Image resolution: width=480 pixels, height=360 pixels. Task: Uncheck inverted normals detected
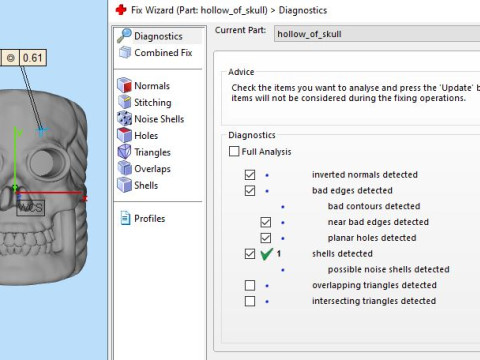(250, 175)
